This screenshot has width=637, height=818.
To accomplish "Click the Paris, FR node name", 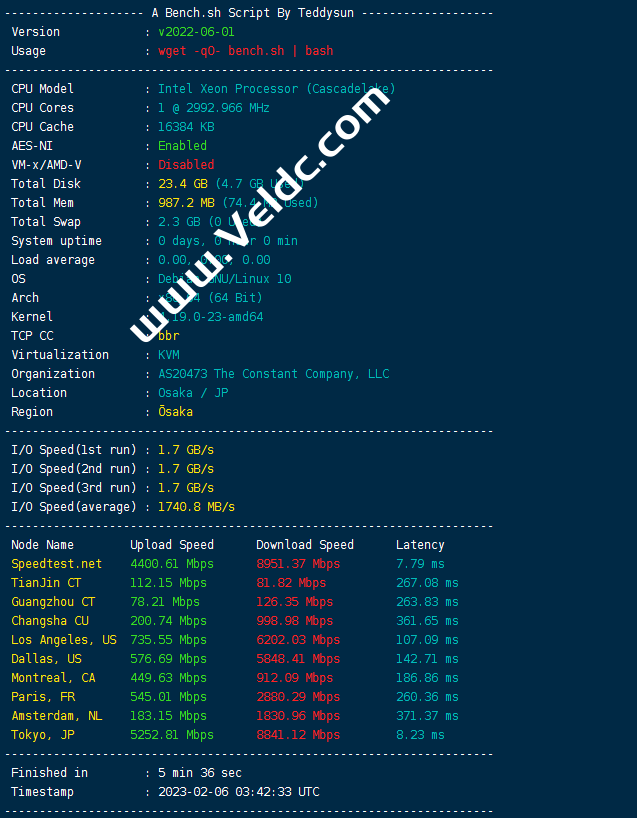I will [42, 697].
